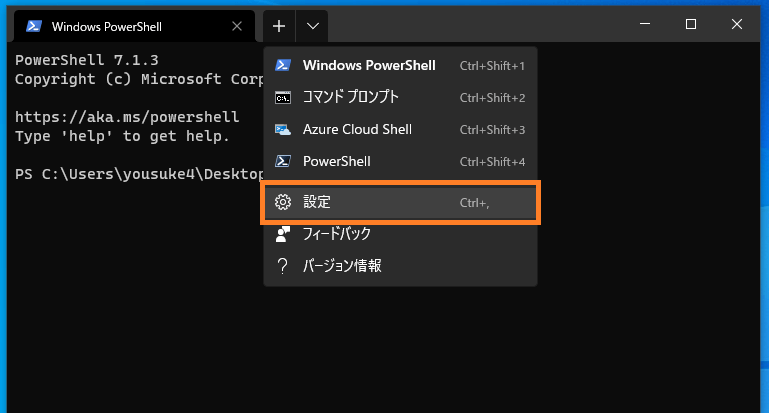The height and width of the screenshot is (413, 769).
Task: Collapse the profile dropdown chevron
Action: 312,26
